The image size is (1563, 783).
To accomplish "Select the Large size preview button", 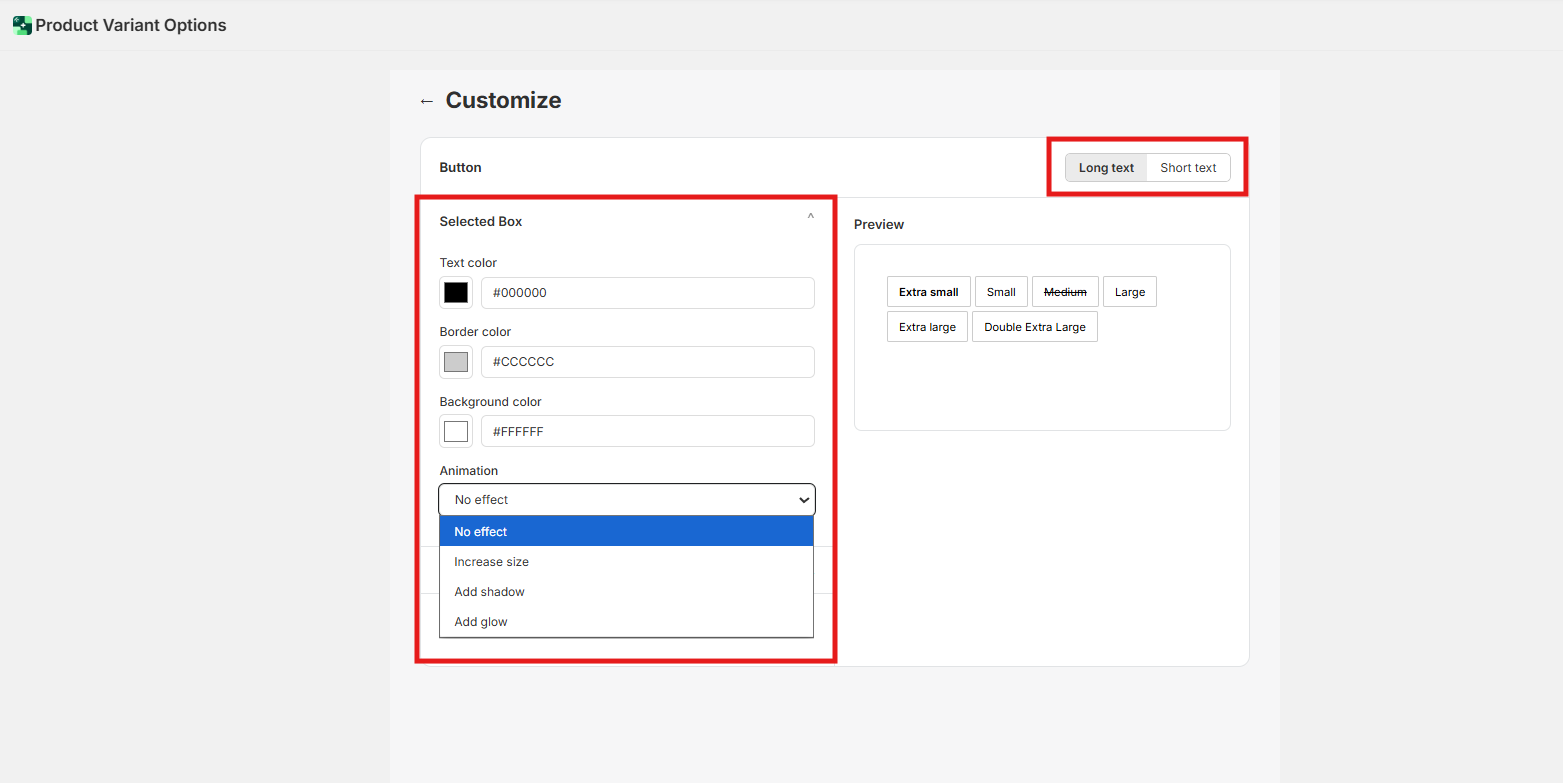I will pyautogui.click(x=1129, y=292).
